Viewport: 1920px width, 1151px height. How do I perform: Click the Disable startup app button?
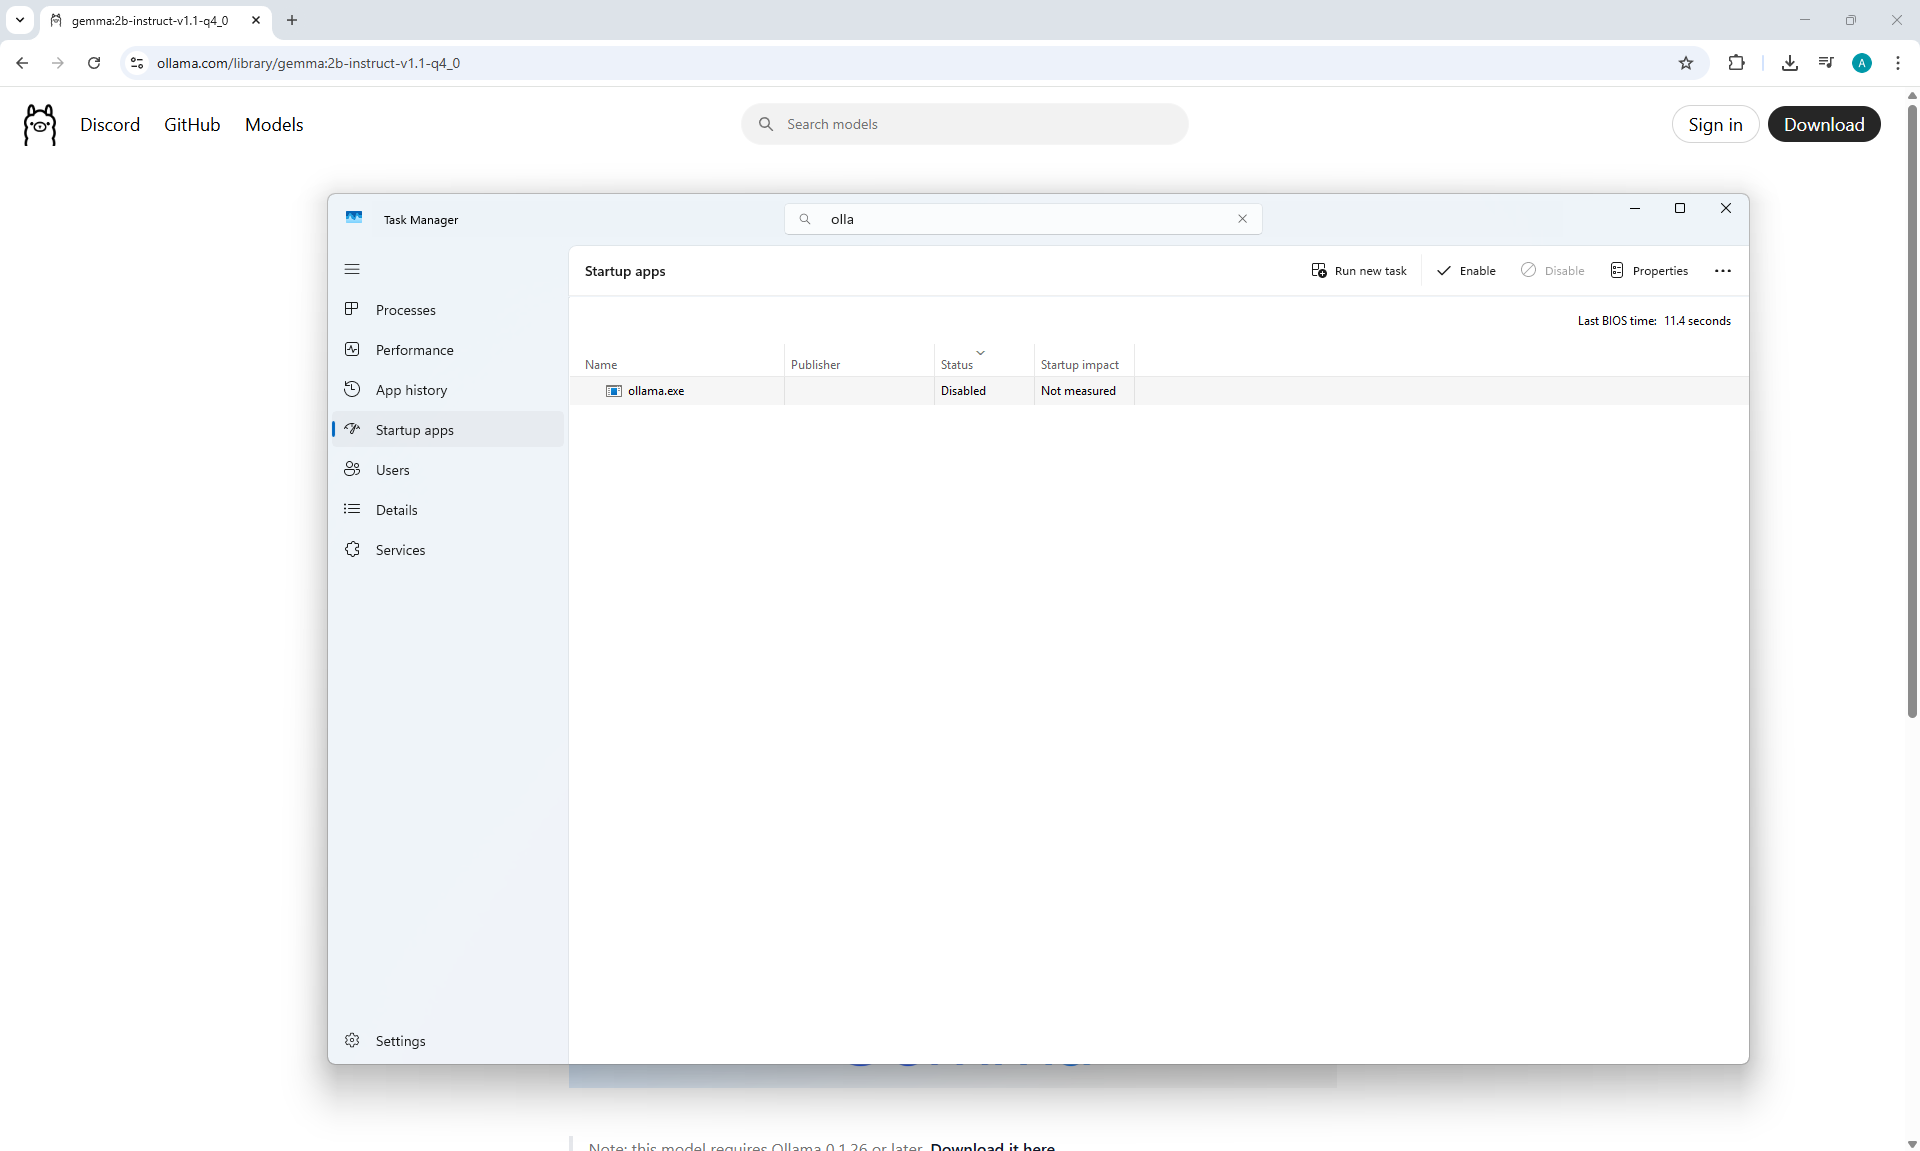click(x=1553, y=271)
